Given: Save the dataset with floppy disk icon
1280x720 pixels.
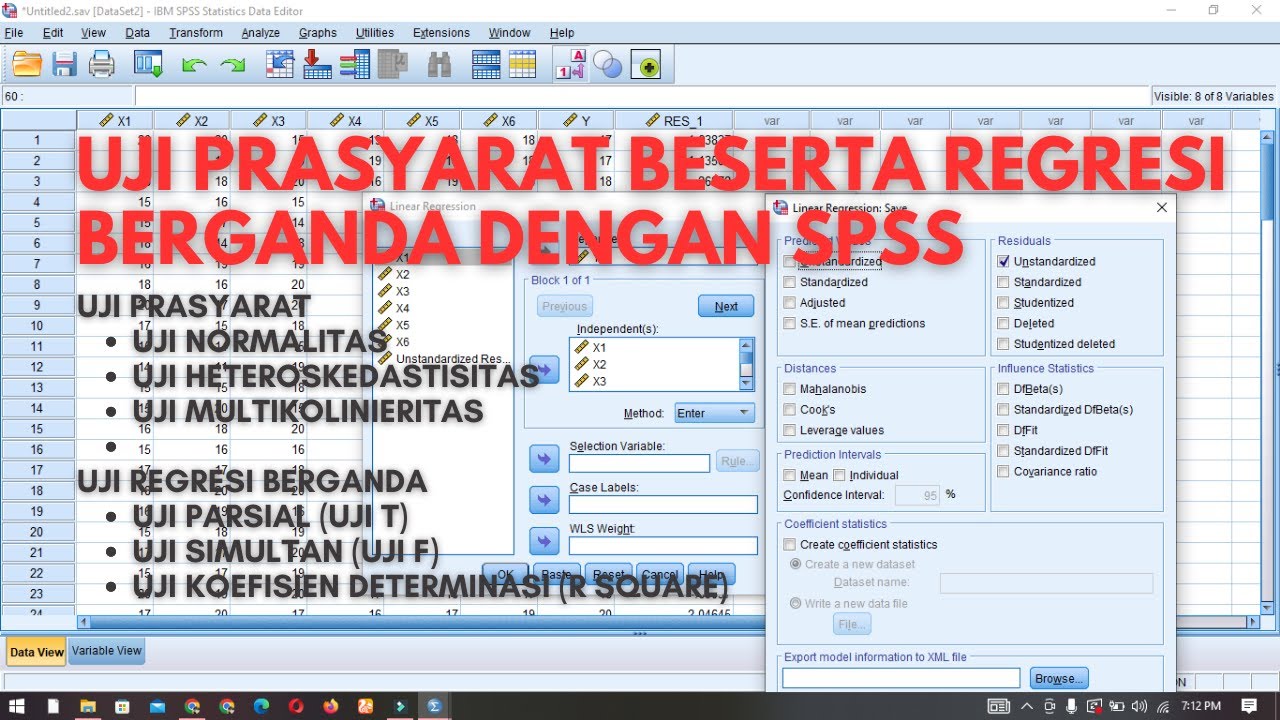Looking at the screenshot, I should pyautogui.click(x=64, y=65).
